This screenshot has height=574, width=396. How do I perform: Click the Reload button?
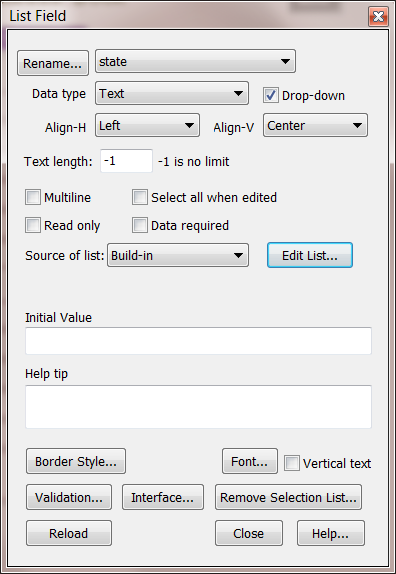pos(69,533)
